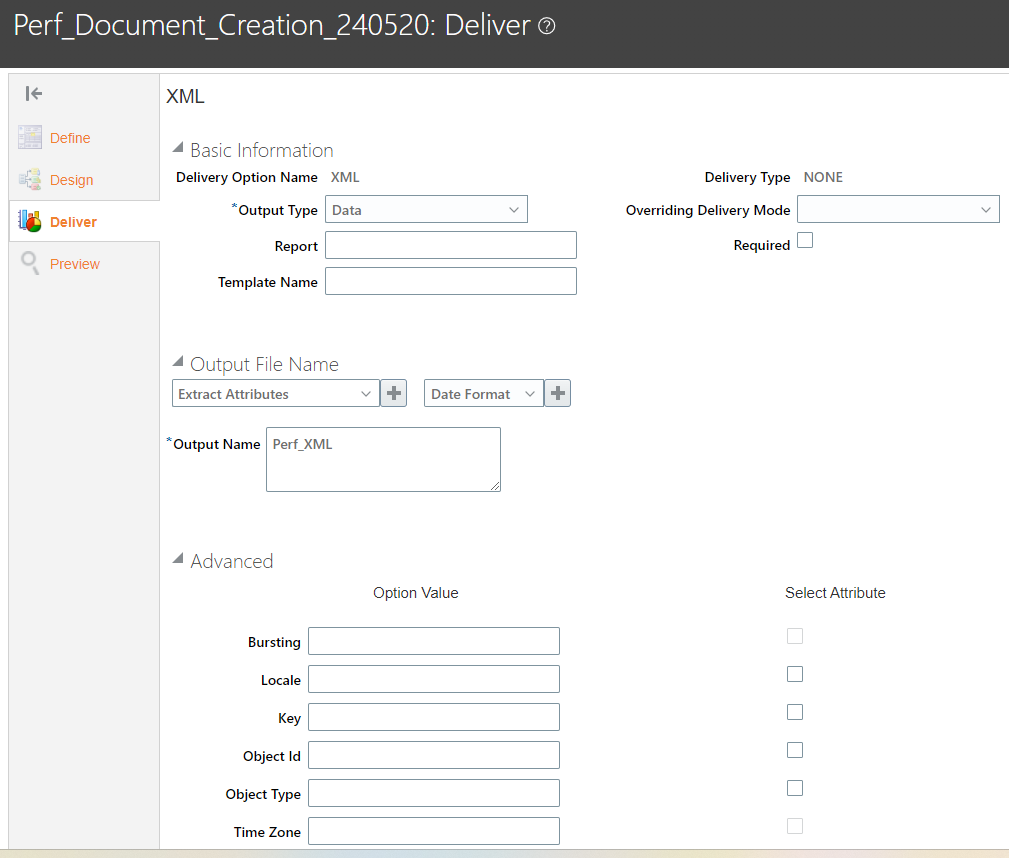This screenshot has height=858, width=1009.
Task: Open help icon beside Deliver title
Action: 546,26
